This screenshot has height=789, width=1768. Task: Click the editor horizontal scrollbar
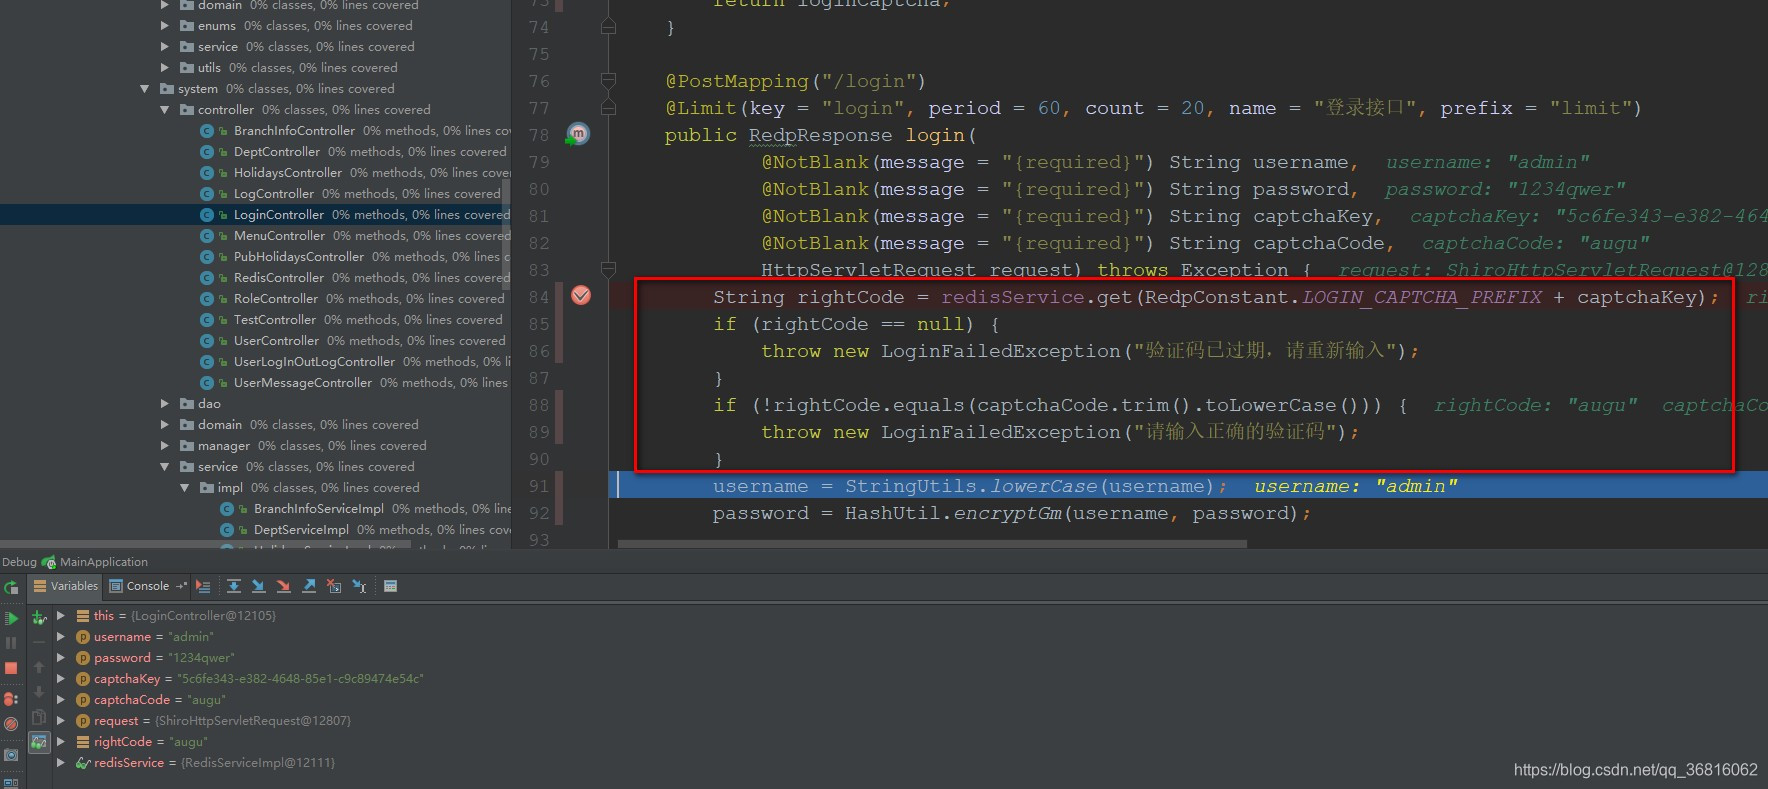click(932, 544)
